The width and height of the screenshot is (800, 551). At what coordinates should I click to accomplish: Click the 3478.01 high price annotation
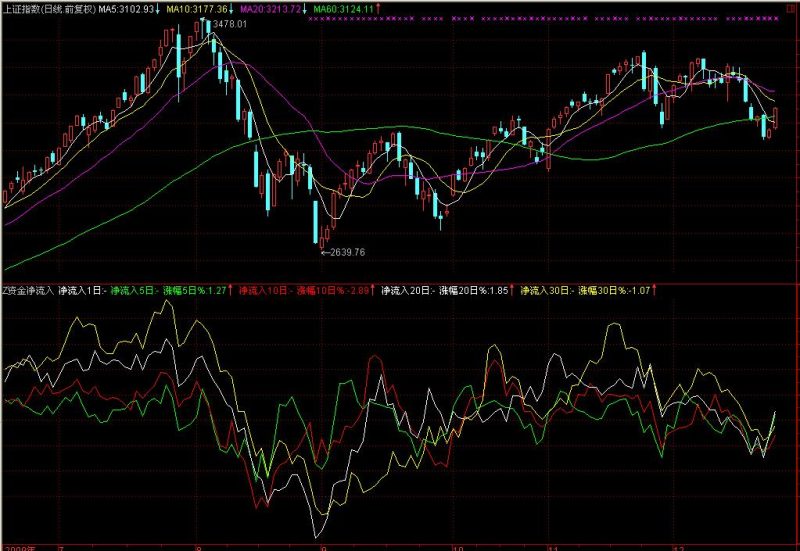coord(230,24)
